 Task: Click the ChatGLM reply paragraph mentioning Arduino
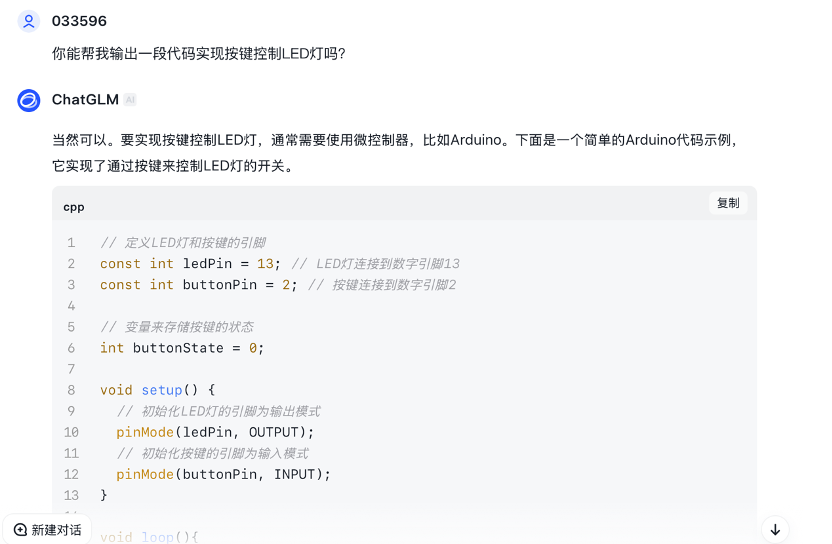395,153
